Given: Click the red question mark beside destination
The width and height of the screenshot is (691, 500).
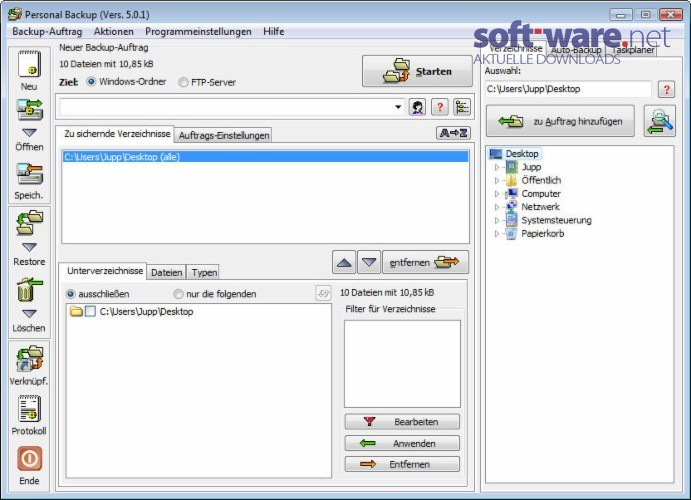Looking at the screenshot, I should click(x=439, y=107).
